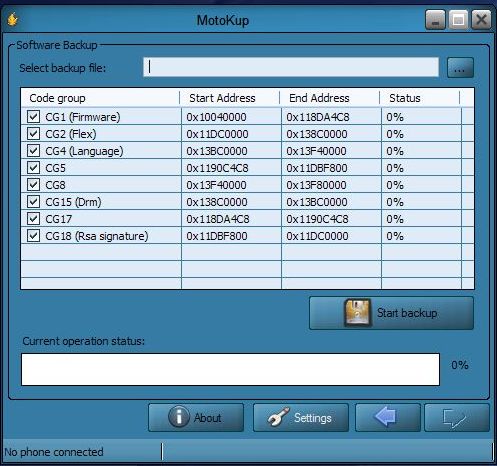Uncheck the CG2 (Flex) checkbox

[33, 134]
